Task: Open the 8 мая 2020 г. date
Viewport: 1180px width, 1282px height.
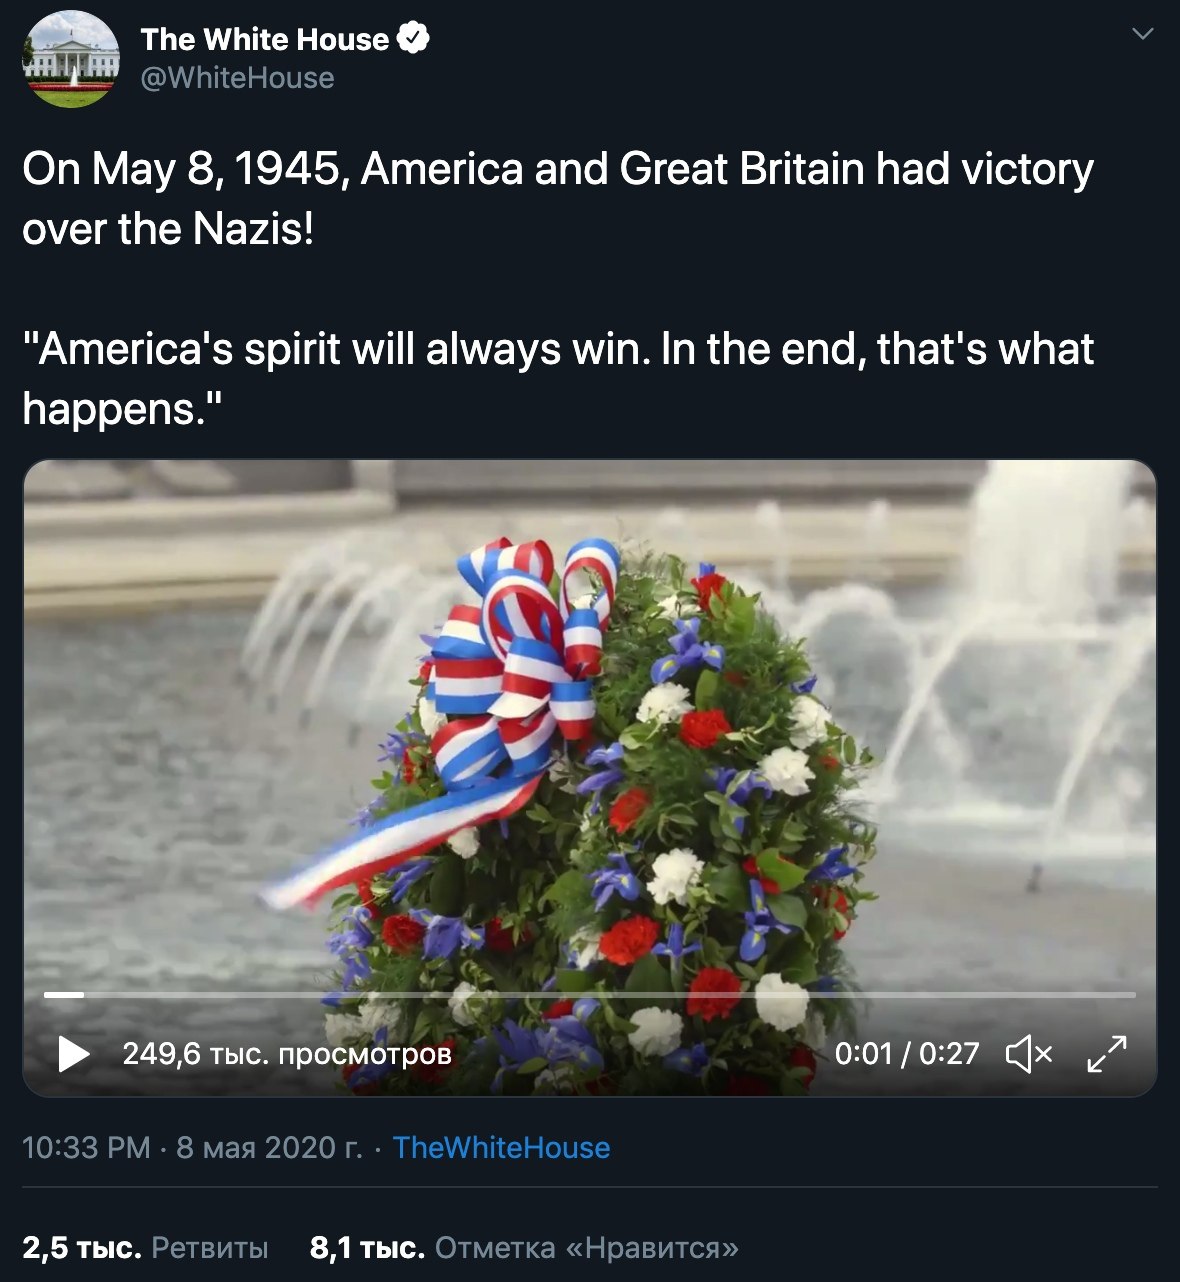Action: coord(269,1147)
